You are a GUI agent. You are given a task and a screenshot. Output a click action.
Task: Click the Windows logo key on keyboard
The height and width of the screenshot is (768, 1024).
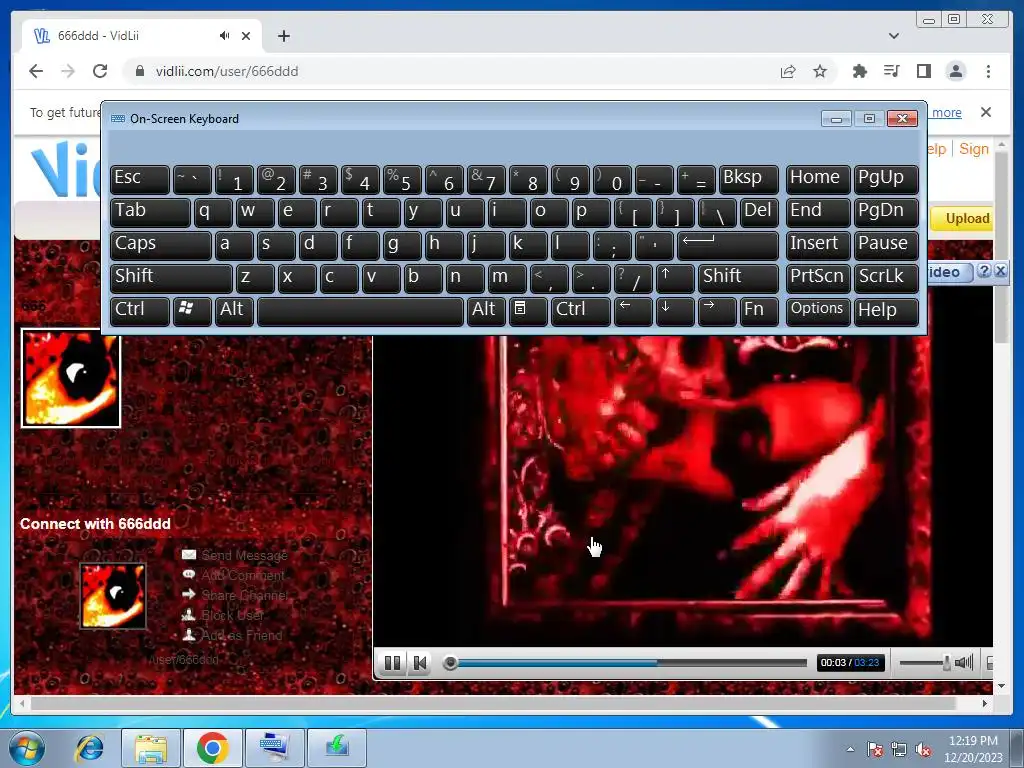pos(192,311)
